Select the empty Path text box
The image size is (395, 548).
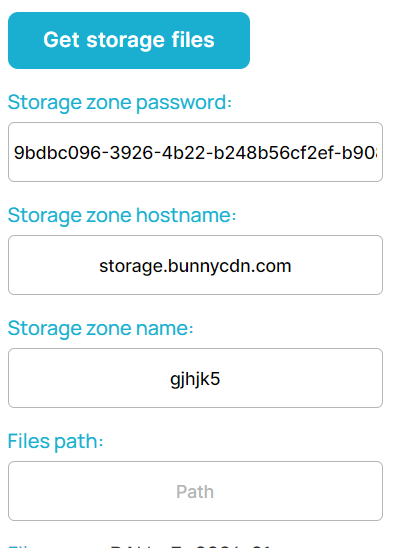click(x=195, y=491)
